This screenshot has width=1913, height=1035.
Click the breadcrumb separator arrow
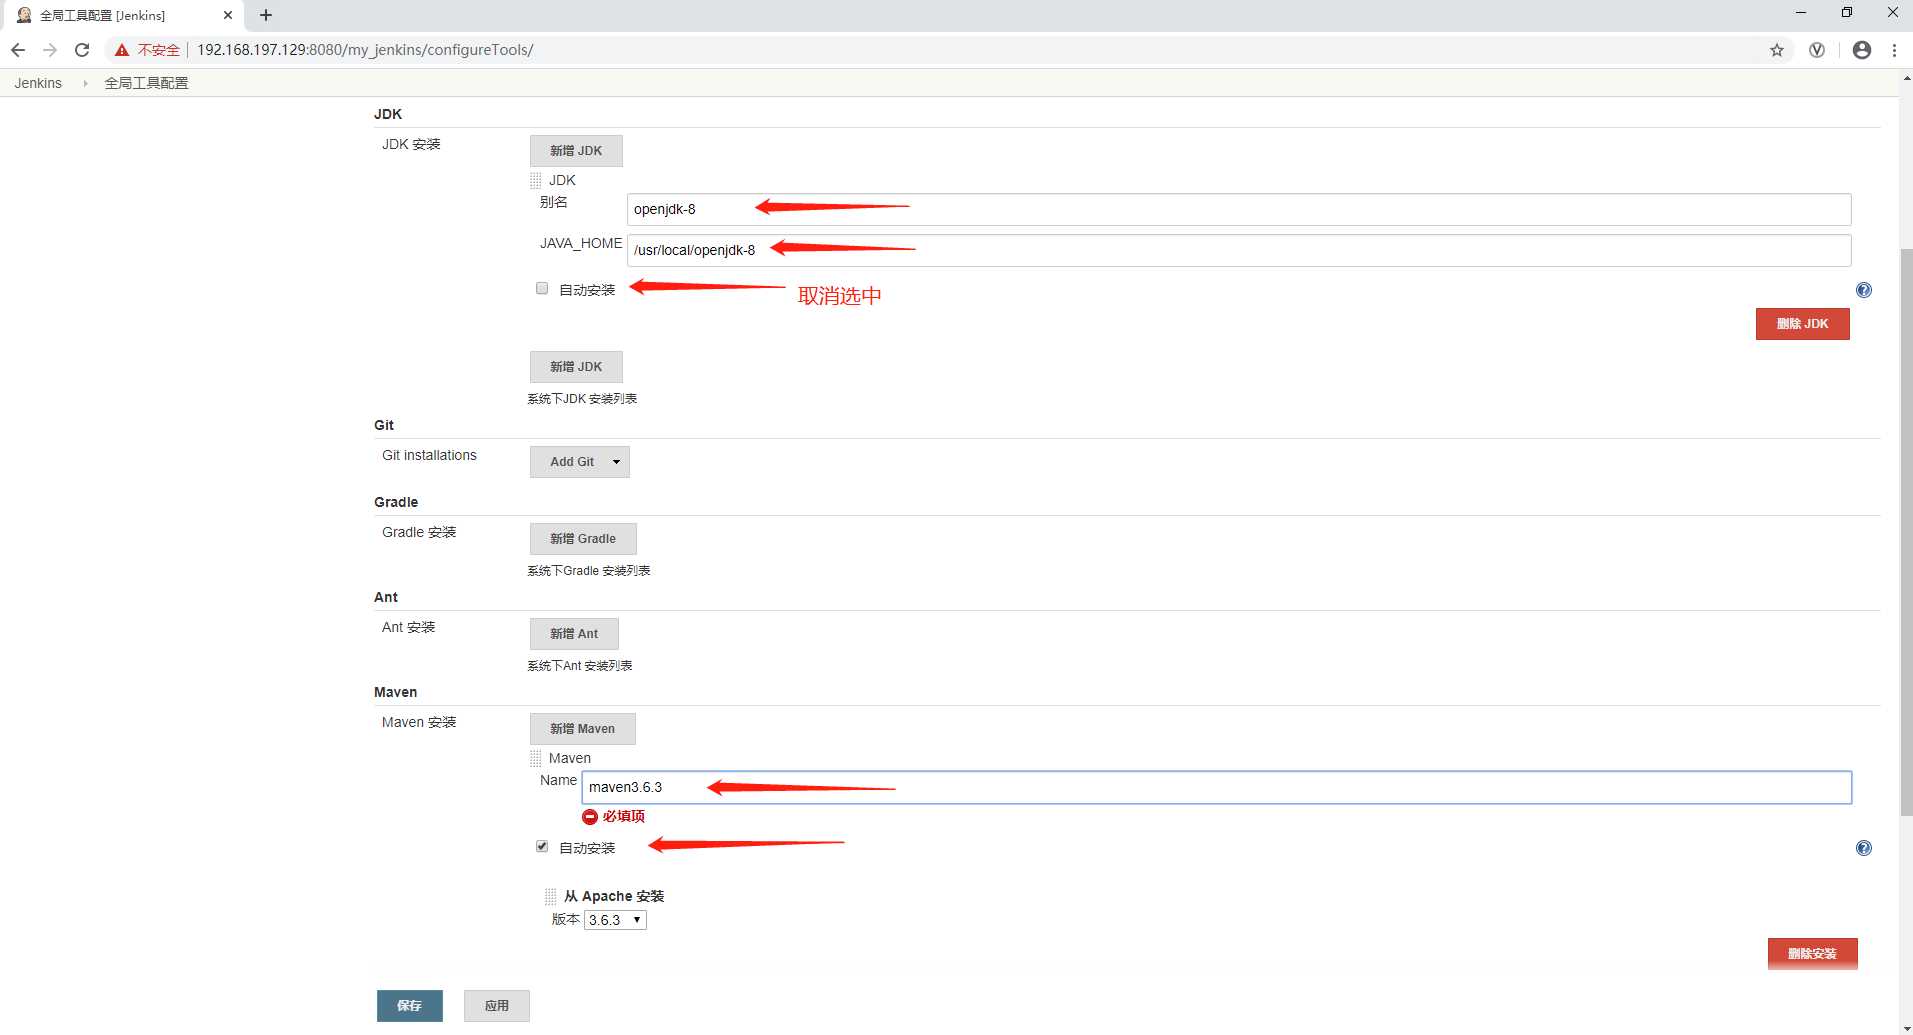(85, 83)
